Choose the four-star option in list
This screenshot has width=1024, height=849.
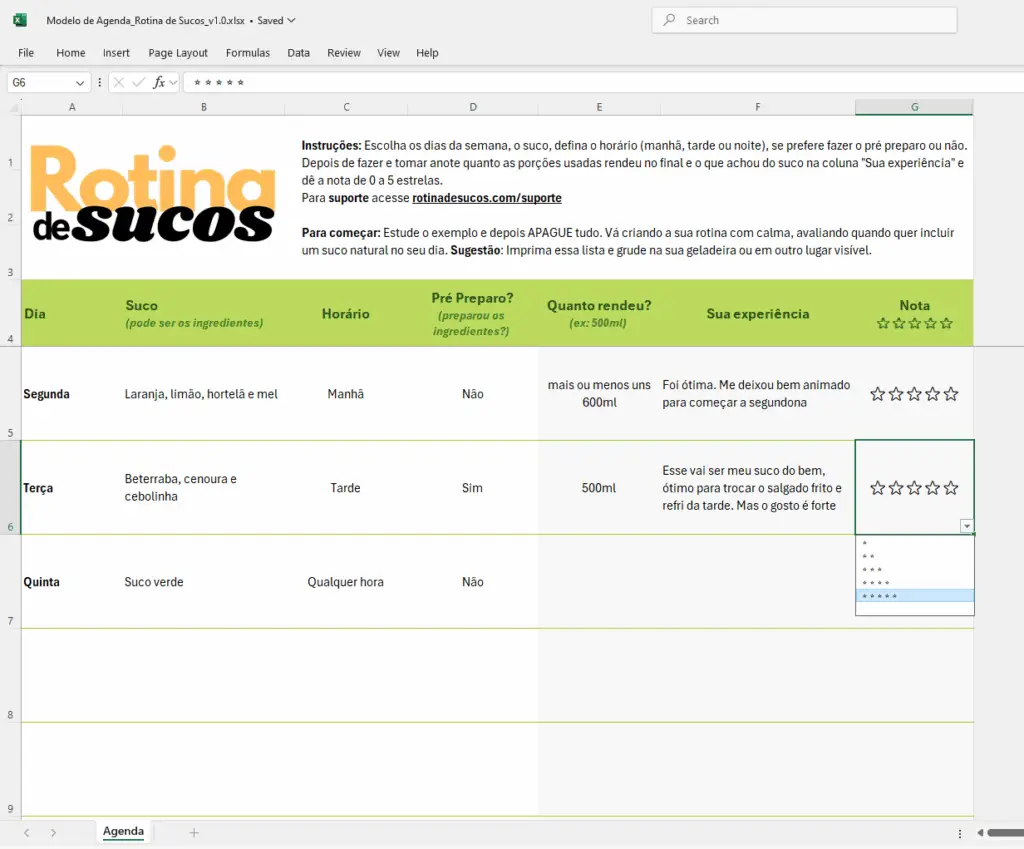click(914, 583)
